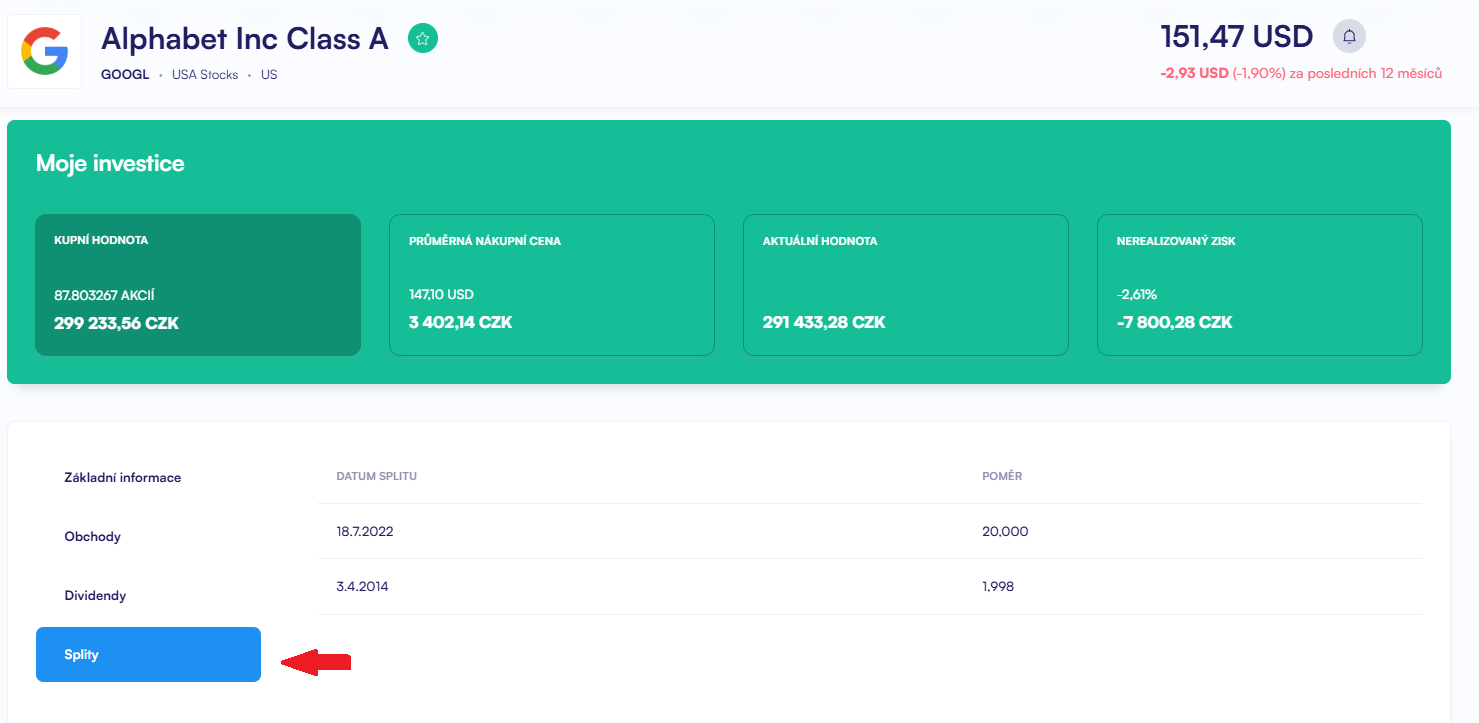Viewport: 1479px width, 723px height.
Task: Select the highlighted Splity tab
Action: pos(148,655)
